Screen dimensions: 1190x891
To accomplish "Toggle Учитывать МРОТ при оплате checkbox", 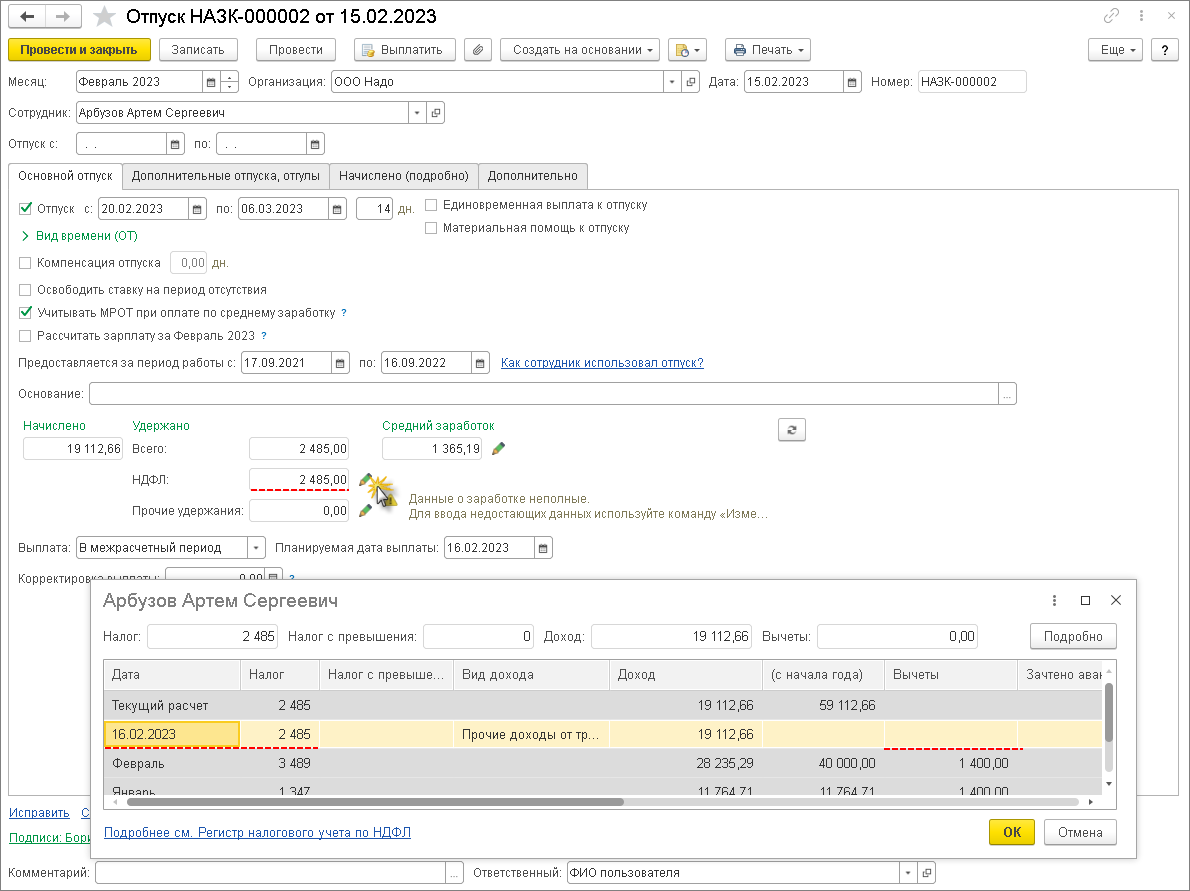I will 25,312.
